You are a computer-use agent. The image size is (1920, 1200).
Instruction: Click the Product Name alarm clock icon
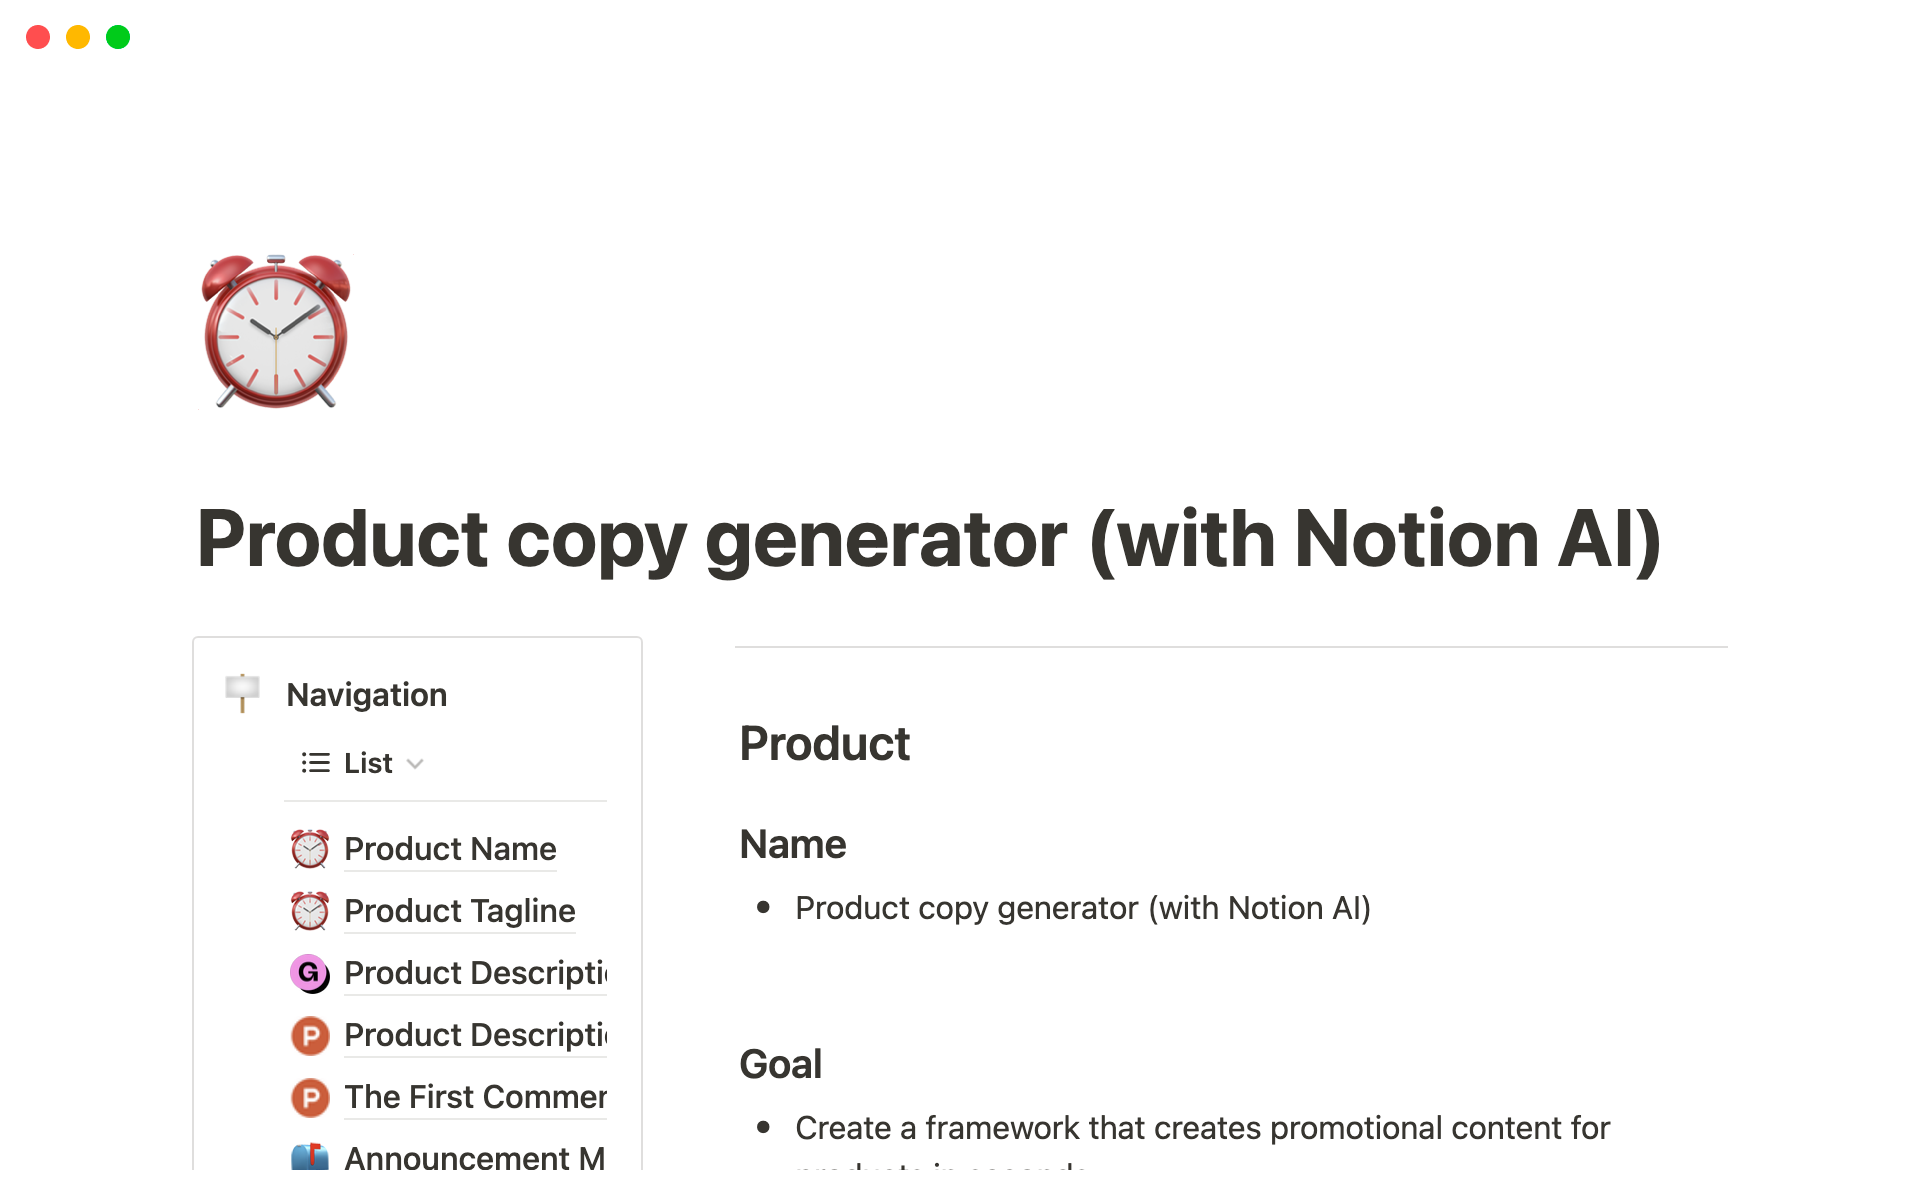pyautogui.click(x=311, y=846)
